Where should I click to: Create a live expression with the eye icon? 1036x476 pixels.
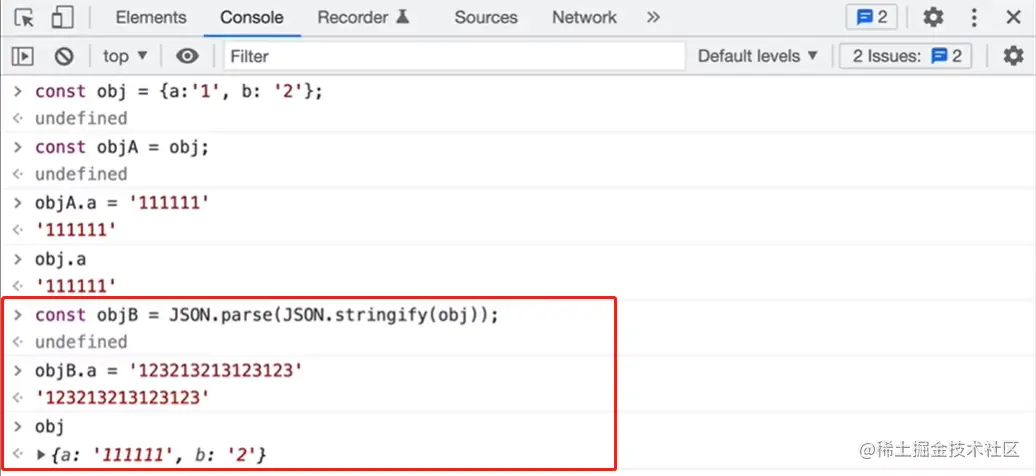coord(187,56)
